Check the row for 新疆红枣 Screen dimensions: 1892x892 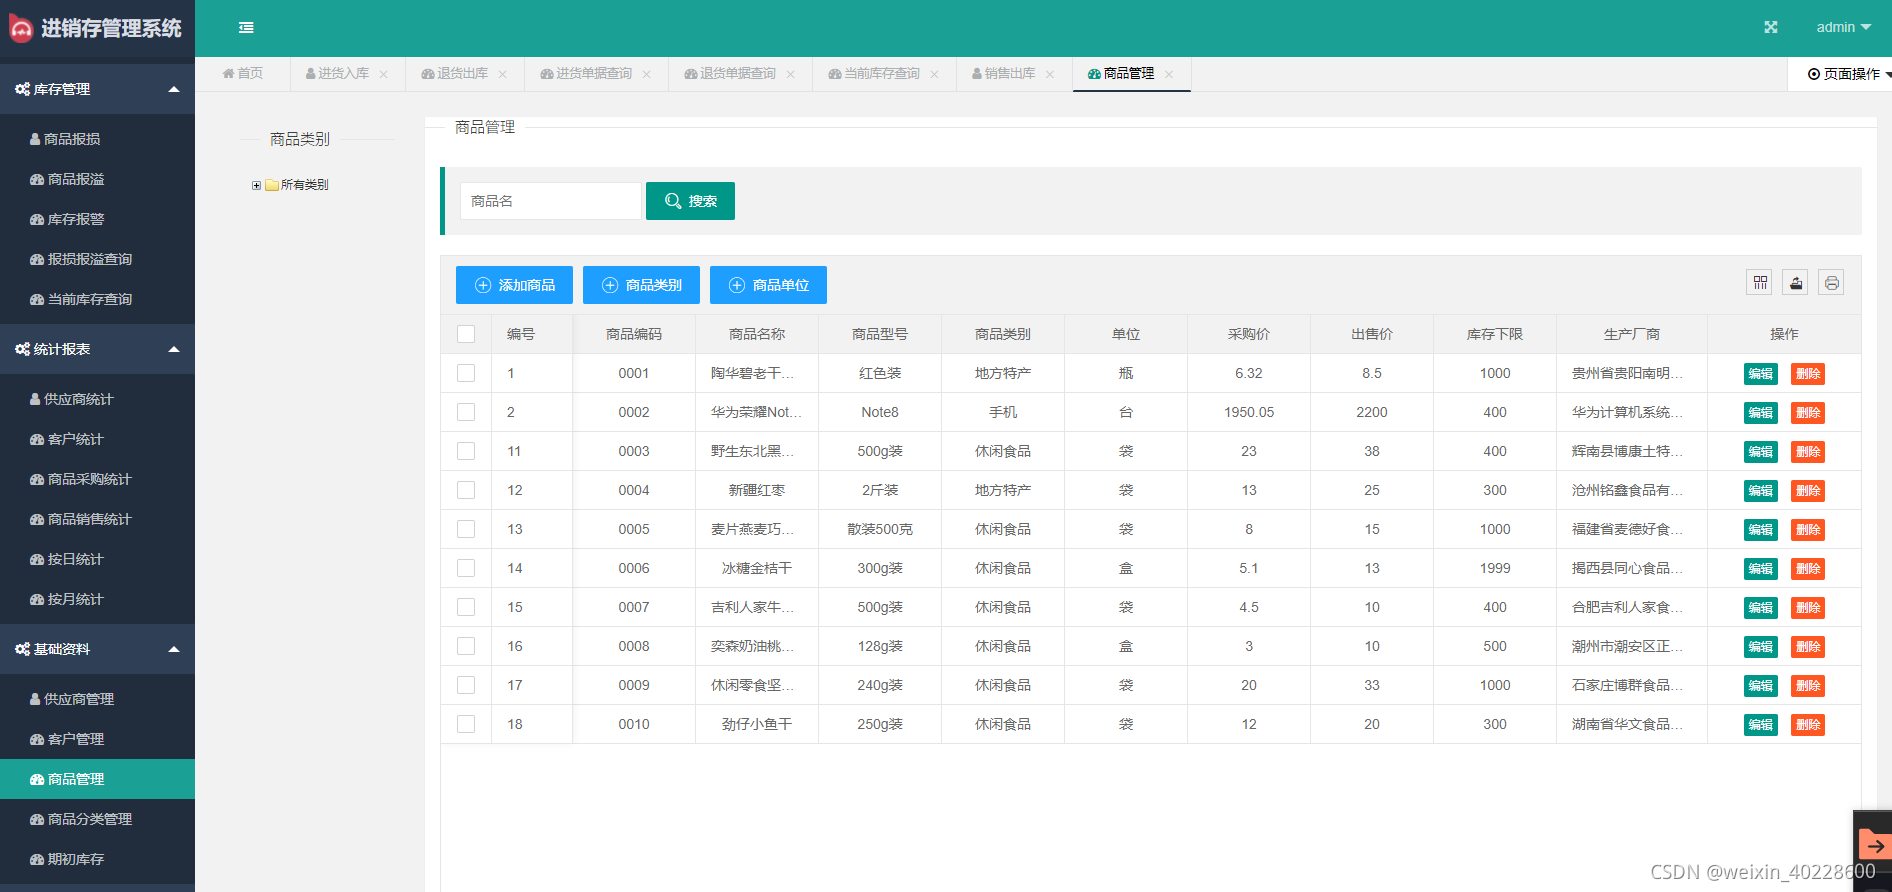pyautogui.click(x=466, y=490)
